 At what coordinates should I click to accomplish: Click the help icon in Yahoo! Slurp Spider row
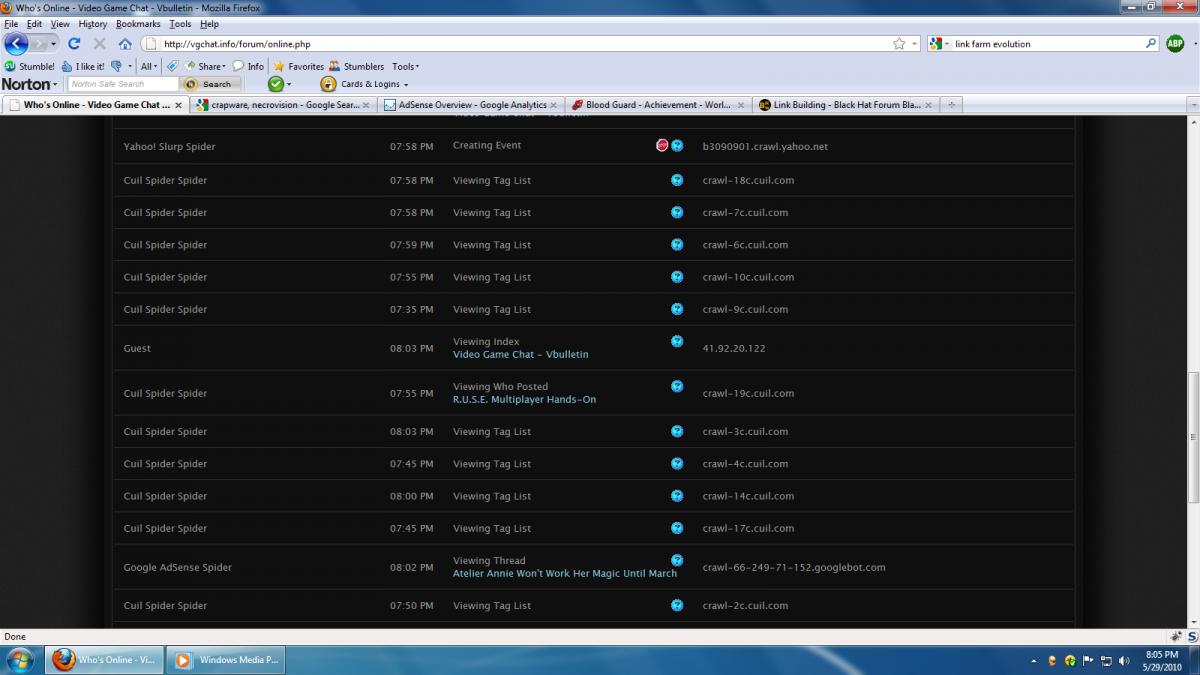click(677, 146)
